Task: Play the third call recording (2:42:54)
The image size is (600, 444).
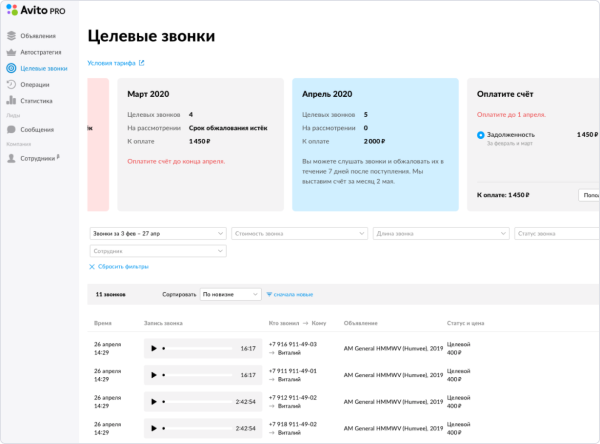Action: pyautogui.click(x=153, y=401)
